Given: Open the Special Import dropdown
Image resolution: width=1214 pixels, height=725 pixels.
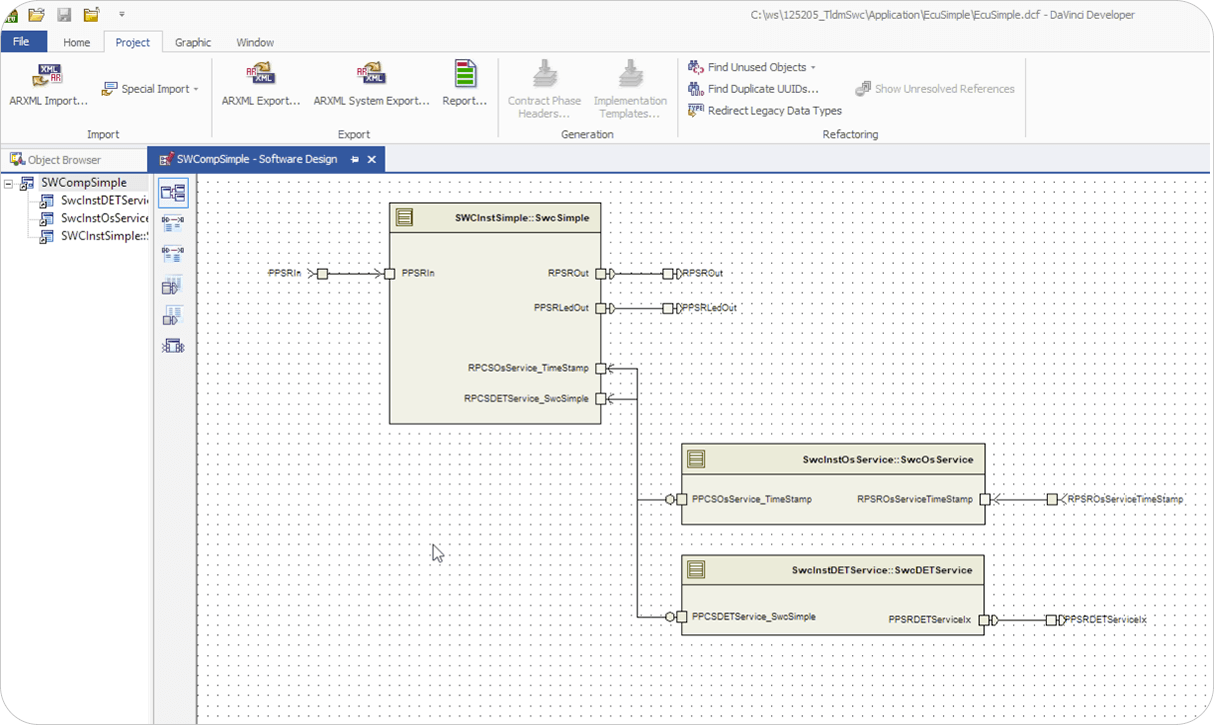Looking at the screenshot, I should click(x=150, y=89).
